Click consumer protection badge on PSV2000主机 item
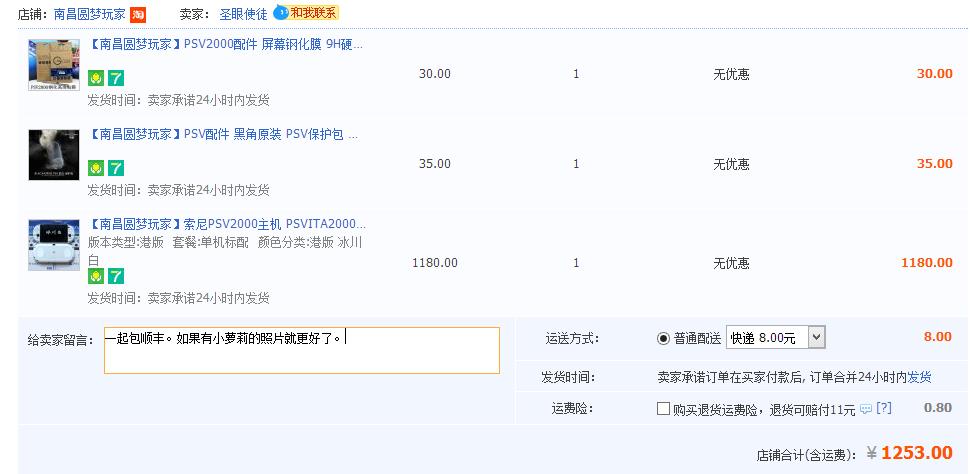This screenshot has width=970, height=474. [x=96, y=276]
